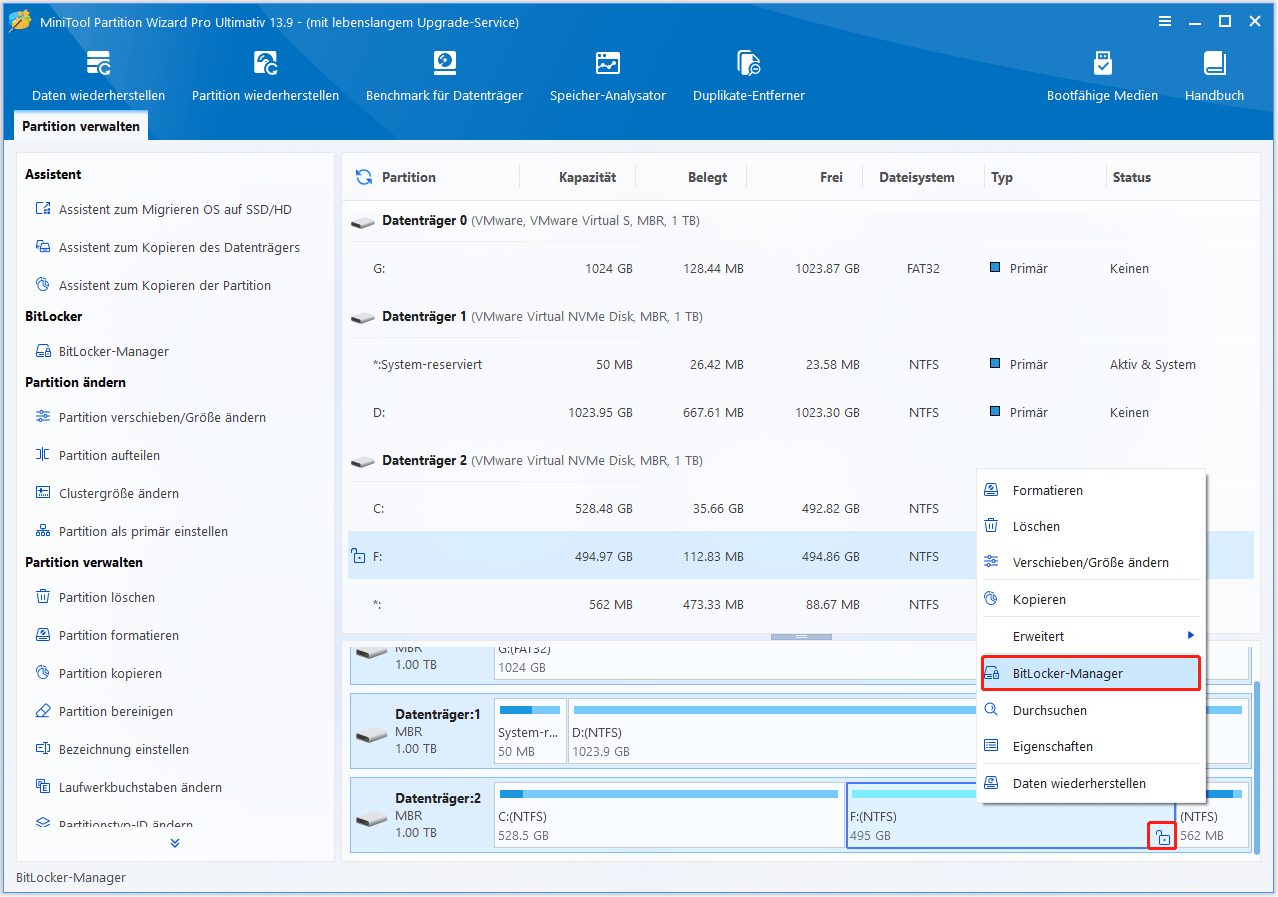Sort by the Typ column header
This screenshot has height=897, width=1278.
(1002, 177)
